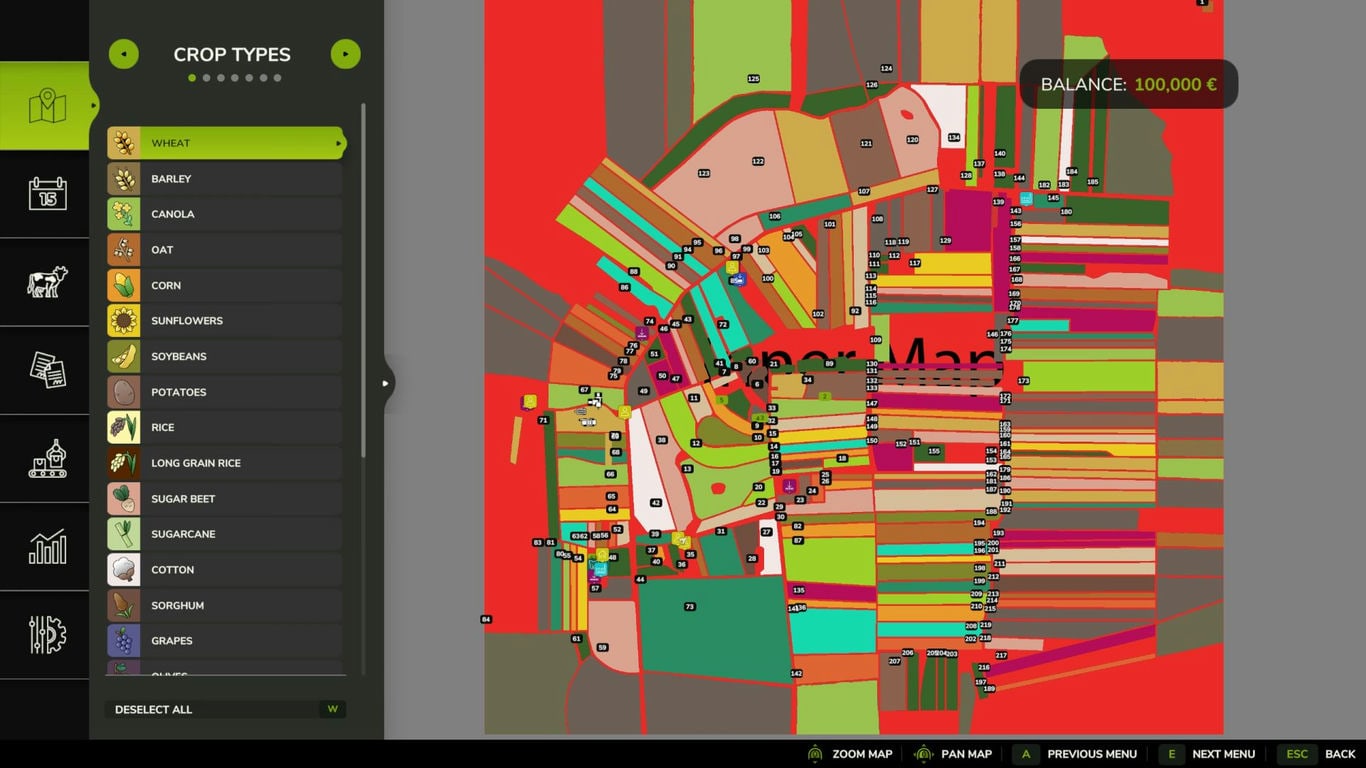Select Next Menu in the bottom bar
This screenshot has width=1366, height=768.
point(1208,754)
